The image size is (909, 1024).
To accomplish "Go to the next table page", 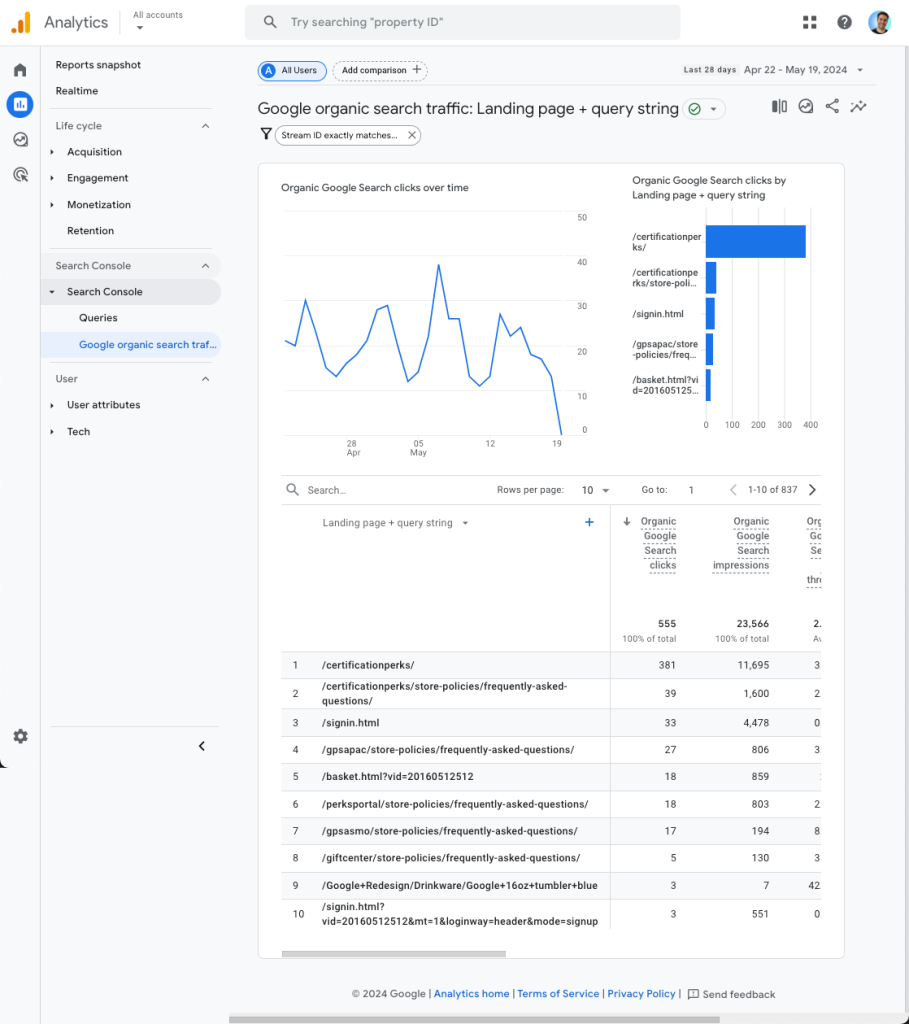I will pyautogui.click(x=812, y=490).
